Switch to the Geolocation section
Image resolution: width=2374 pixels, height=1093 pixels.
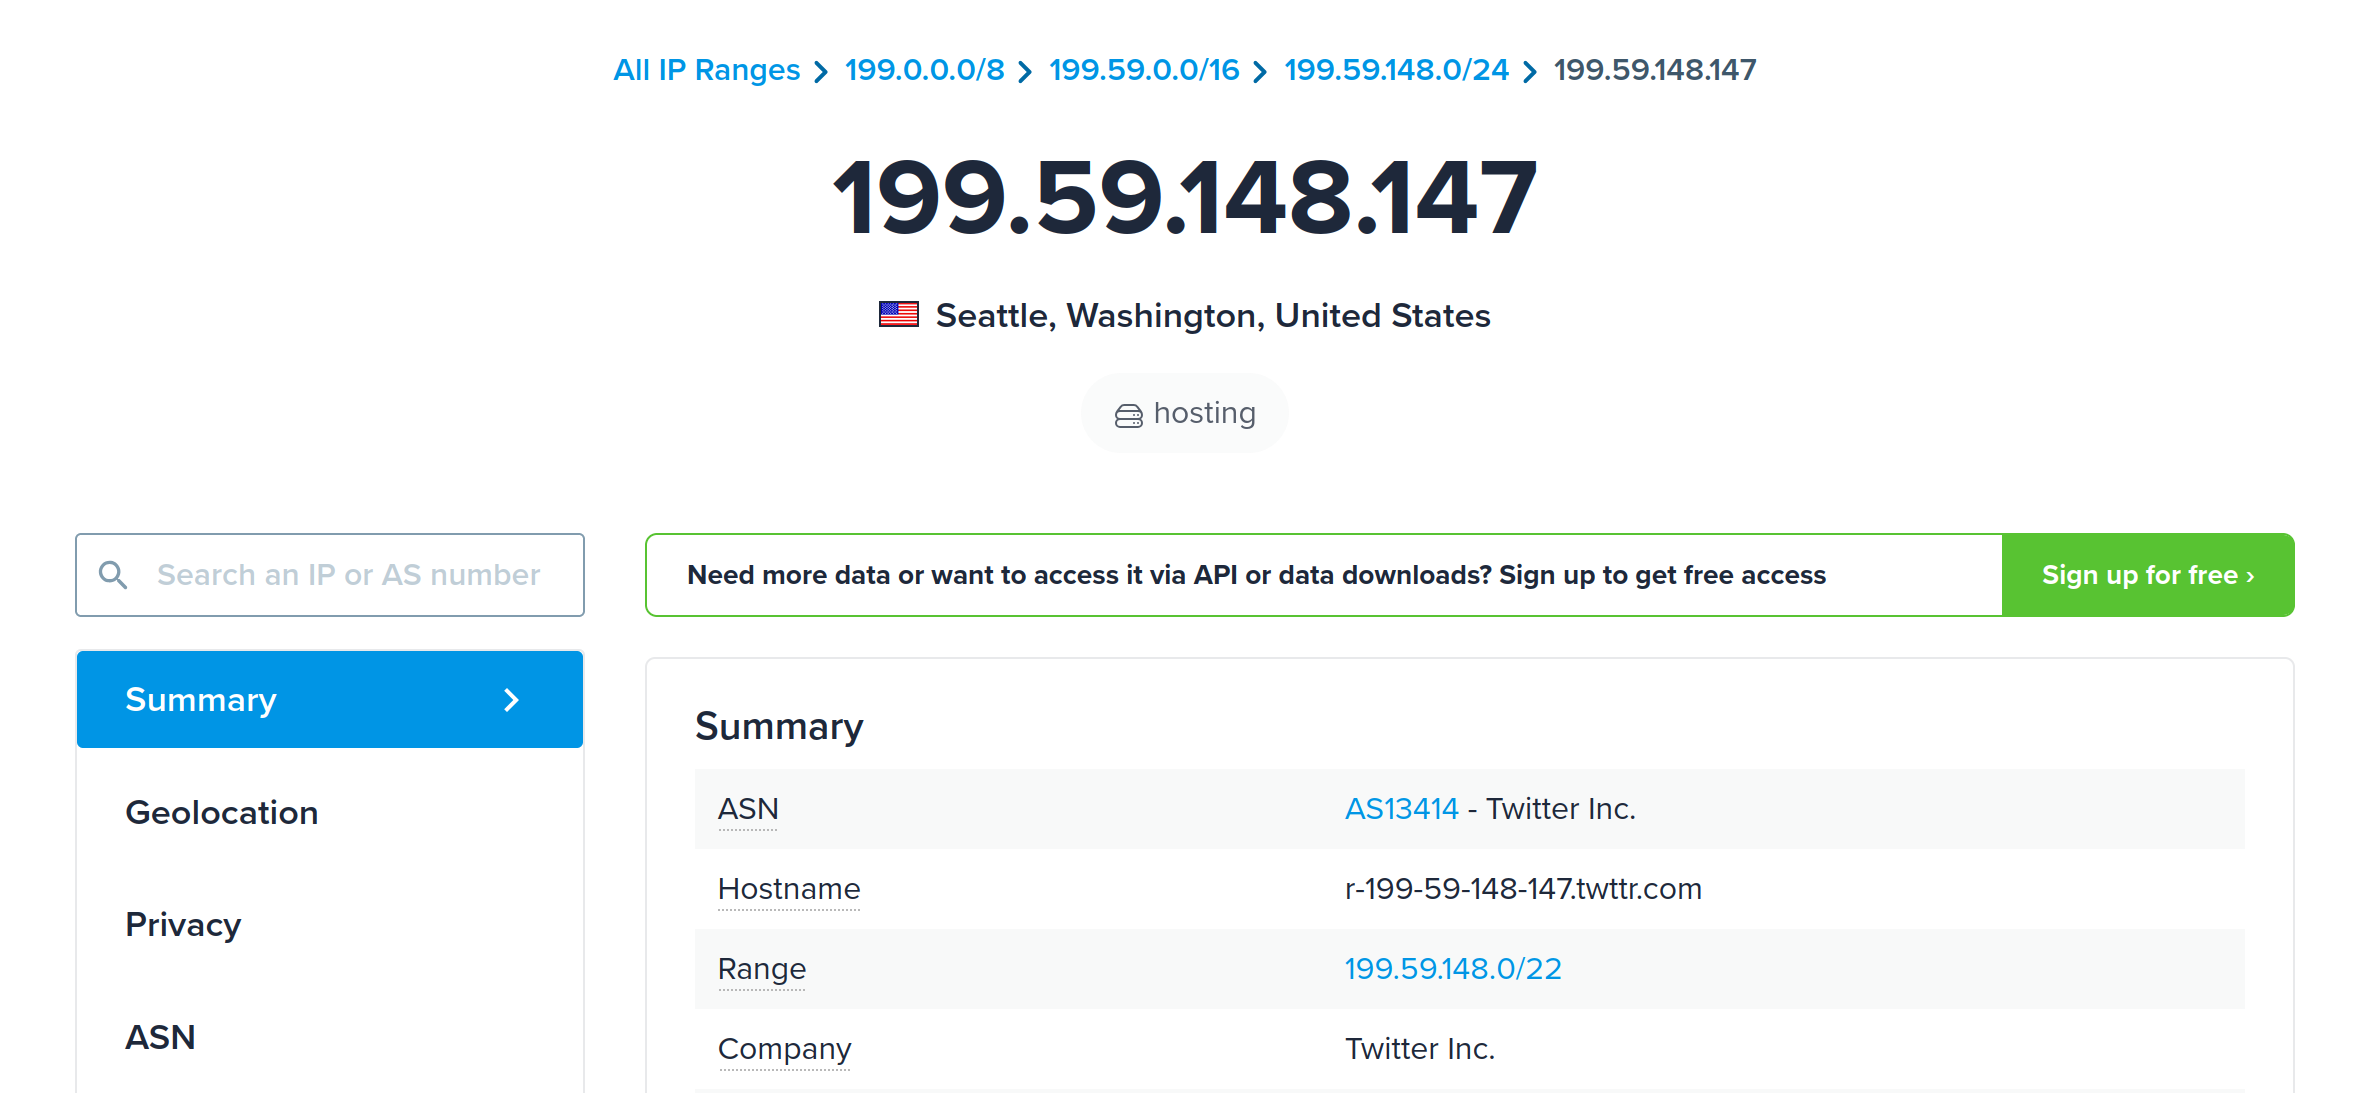(222, 812)
